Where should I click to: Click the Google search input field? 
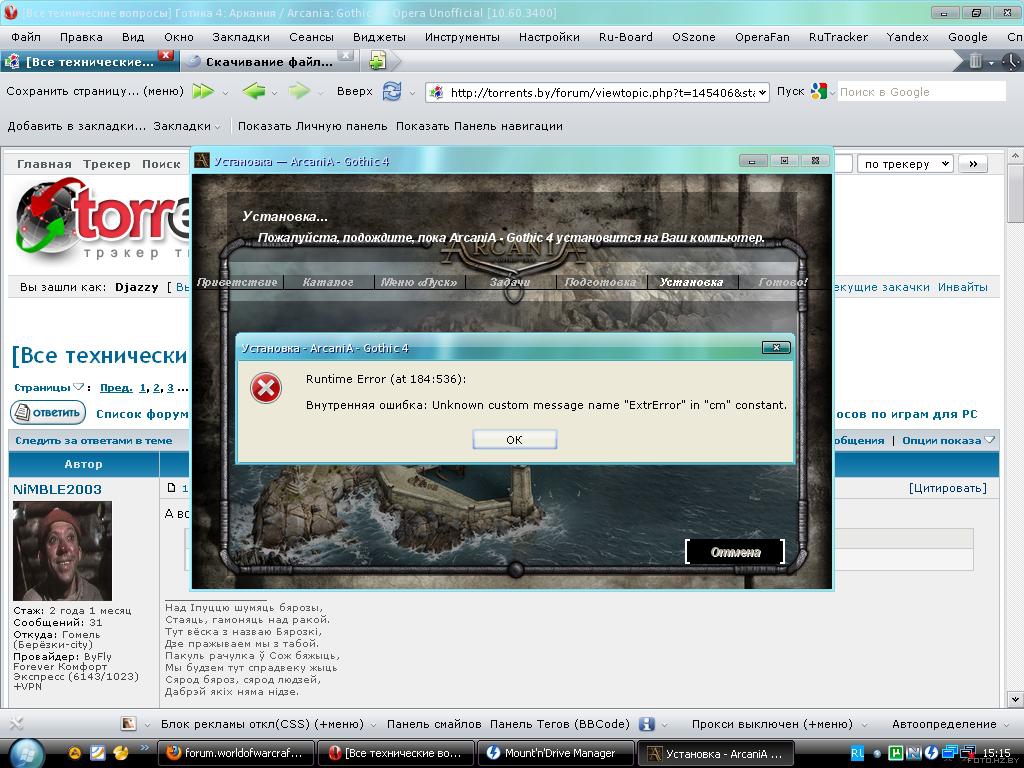pyautogui.click(x=921, y=91)
